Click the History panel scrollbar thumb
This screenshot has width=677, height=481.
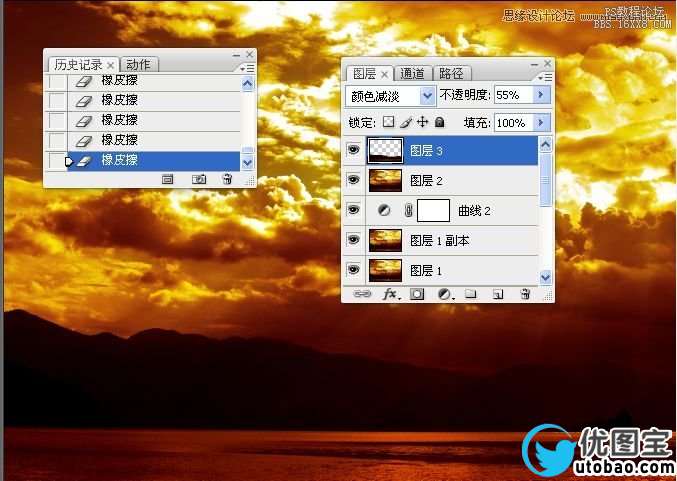(x=247, y=150)
